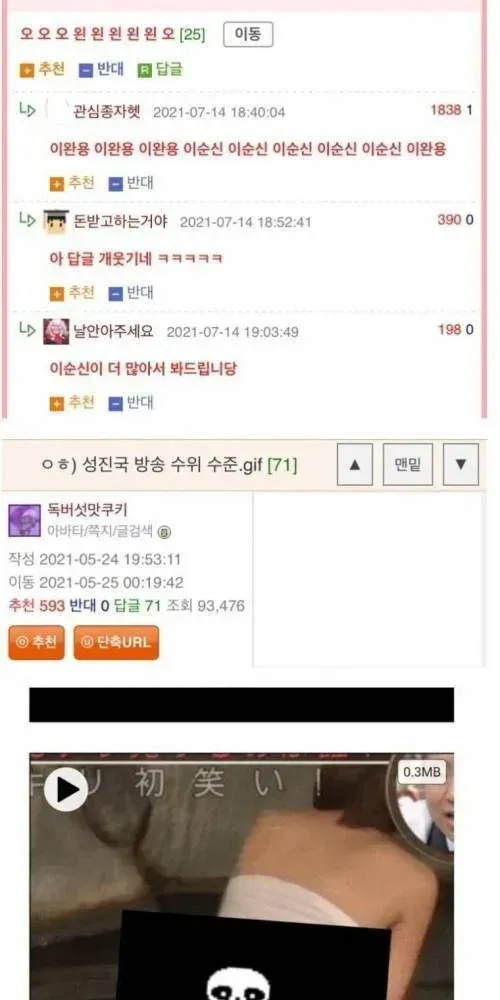
Task: Recommend the post with orange 추천 button
Action: (36, 642)
